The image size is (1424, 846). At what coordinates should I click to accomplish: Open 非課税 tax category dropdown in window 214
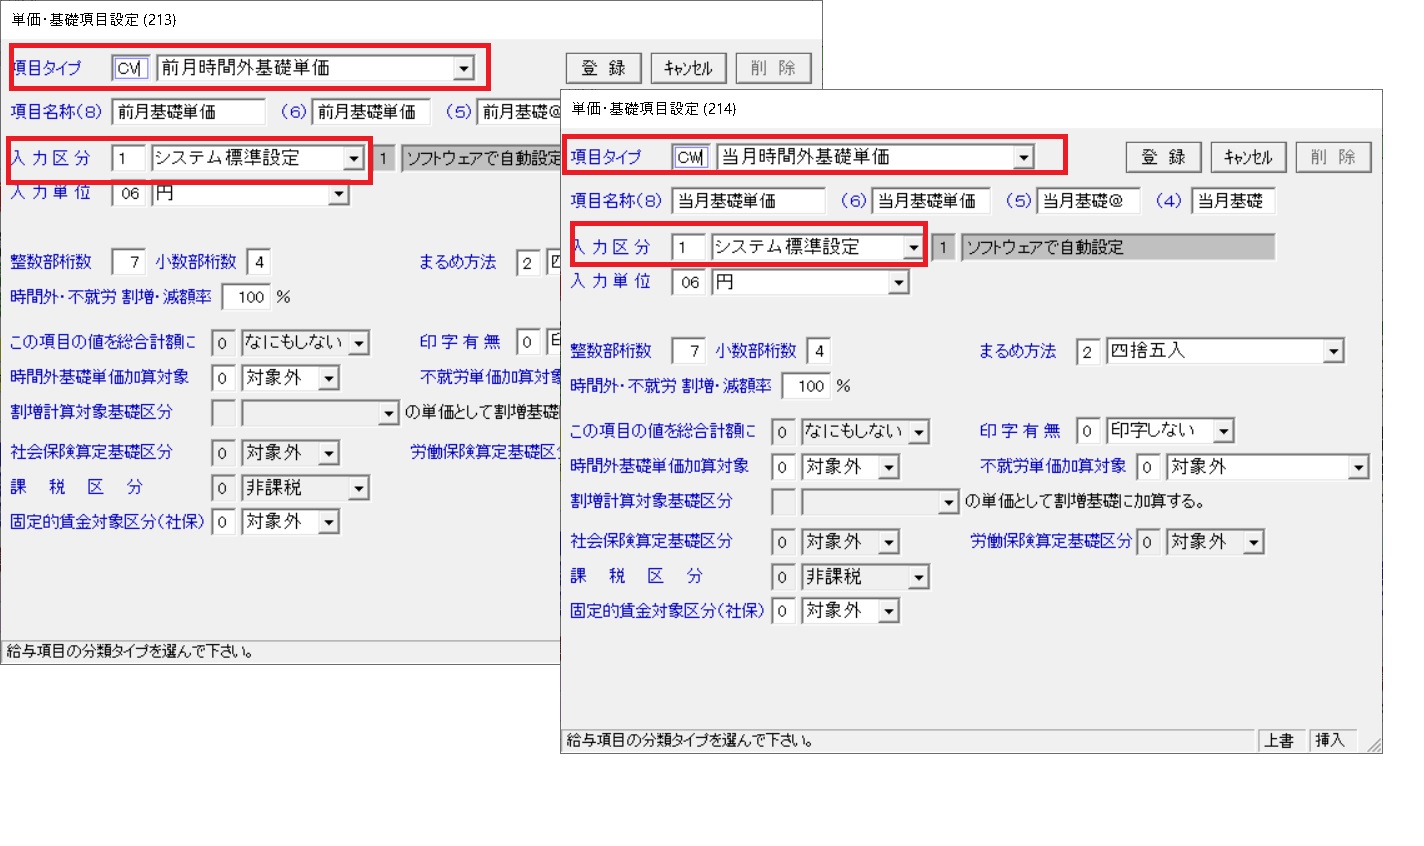(x=919, y=577)
